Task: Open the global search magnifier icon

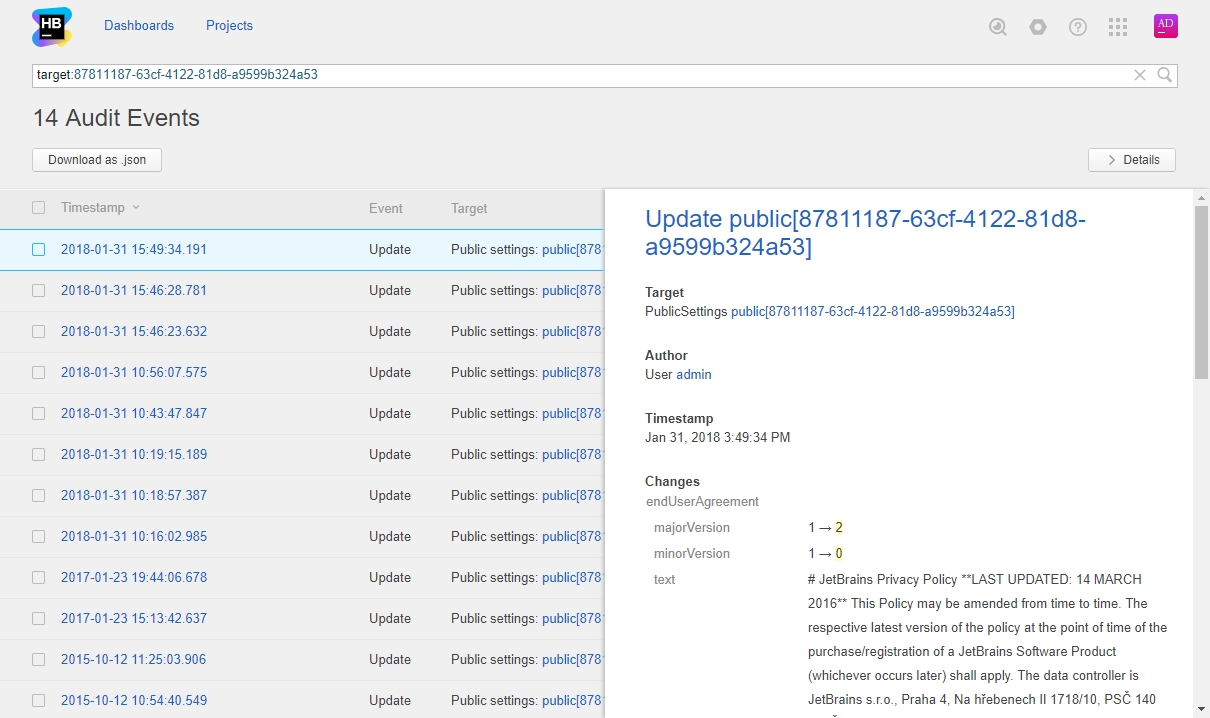Action: click(997, 27)
